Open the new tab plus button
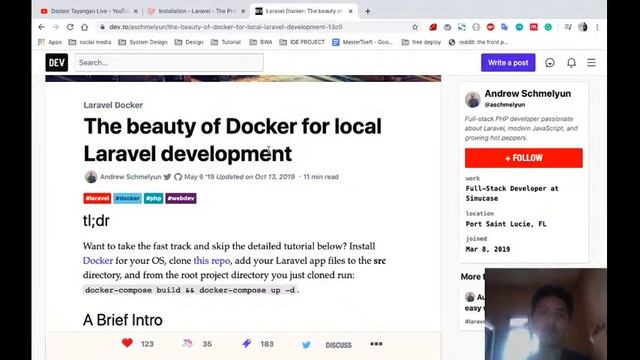 (368, 11)
